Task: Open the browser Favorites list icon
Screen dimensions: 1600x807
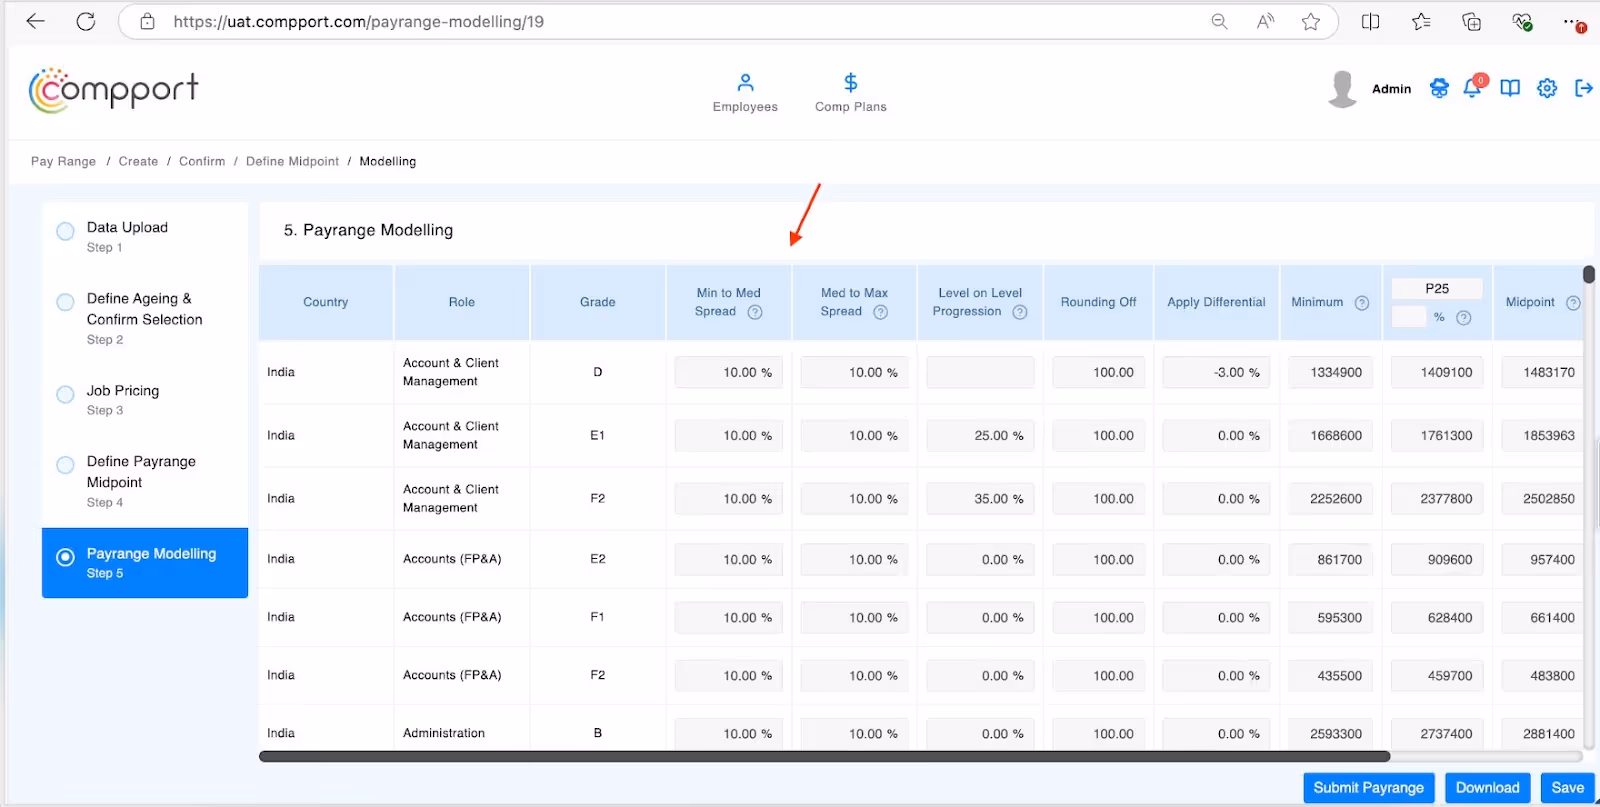Action: tap(1421, 21)
